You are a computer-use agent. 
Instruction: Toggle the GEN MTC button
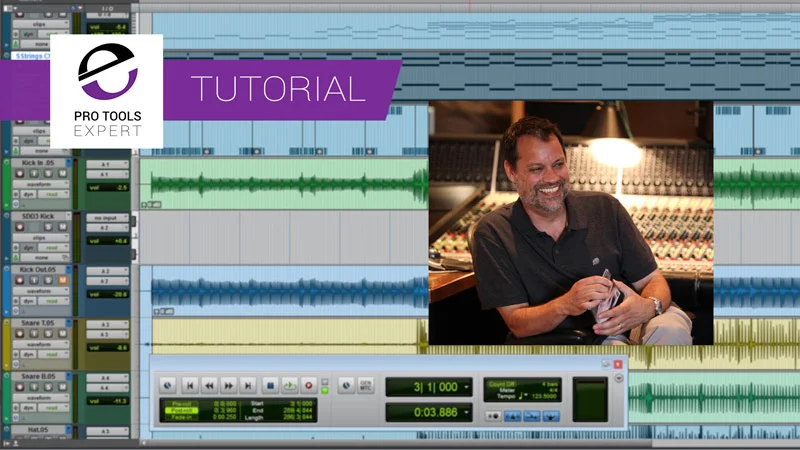(366, 386)
